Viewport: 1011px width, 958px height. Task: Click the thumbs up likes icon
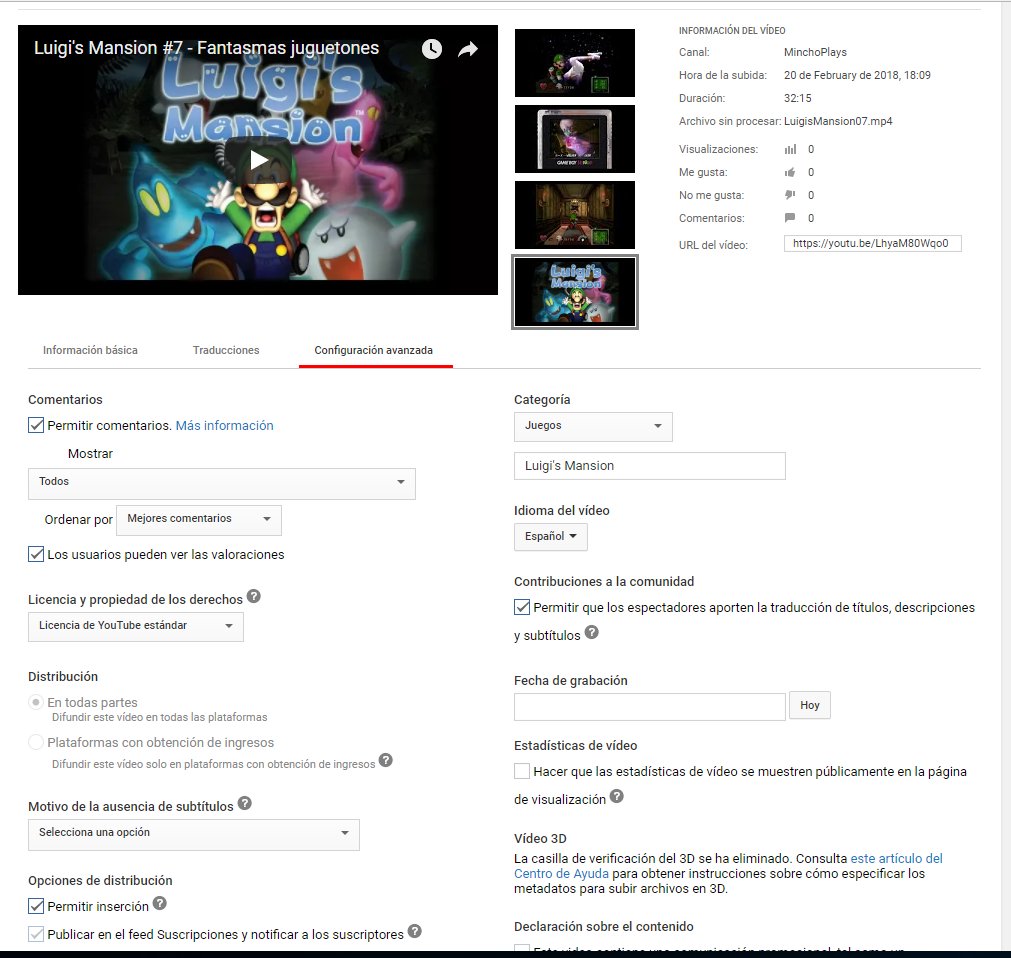[x=790, y=172]
